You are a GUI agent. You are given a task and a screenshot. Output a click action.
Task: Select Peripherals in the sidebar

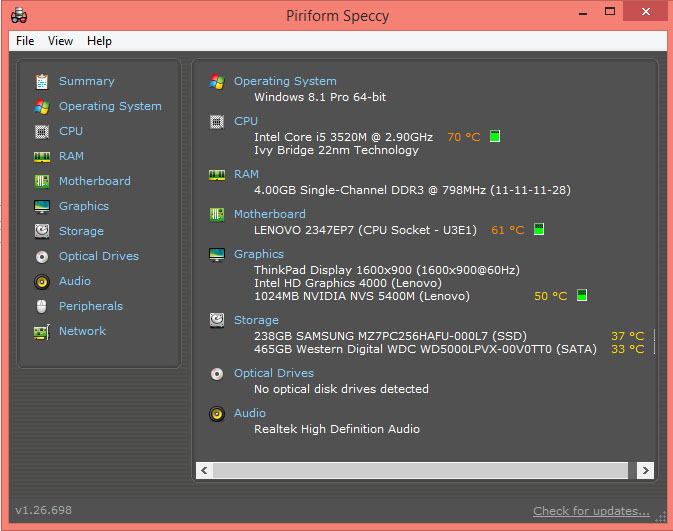point(91,306)
